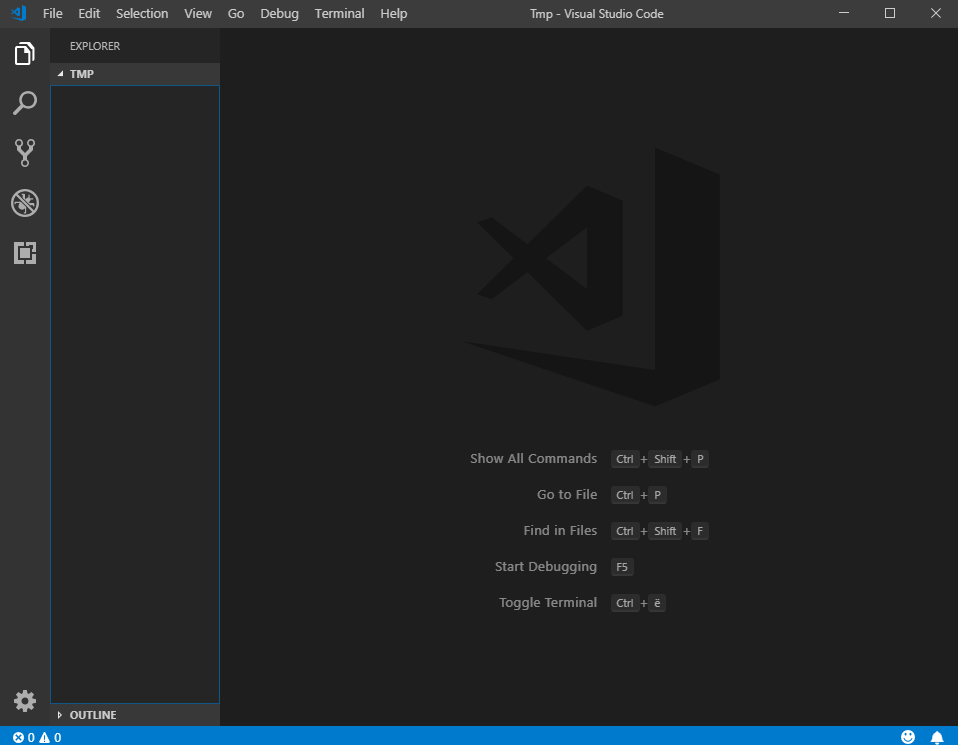Click the warnings count in status bar
958x745 pixels.
pos(51,737)
